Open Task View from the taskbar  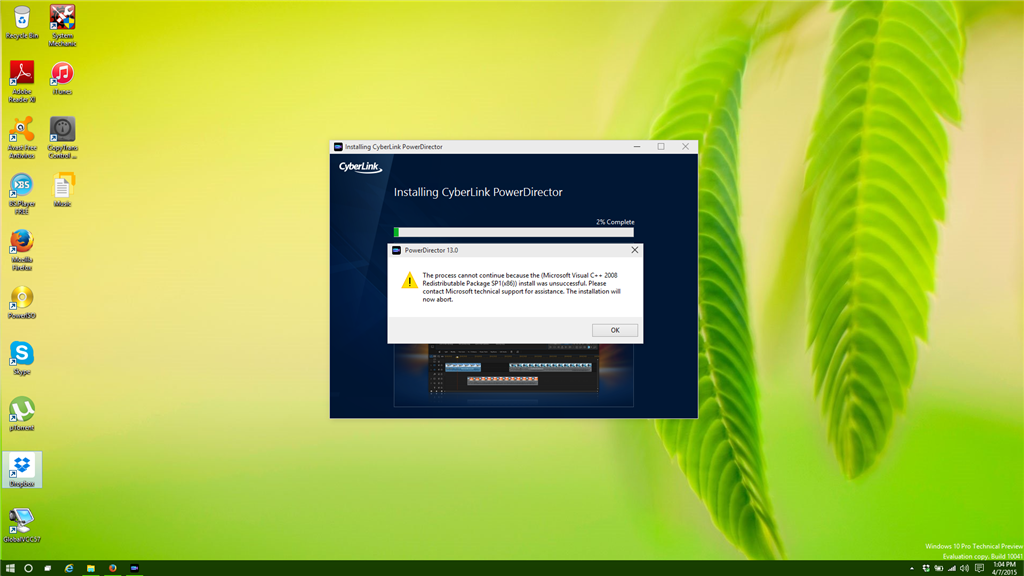coord(48,568)
